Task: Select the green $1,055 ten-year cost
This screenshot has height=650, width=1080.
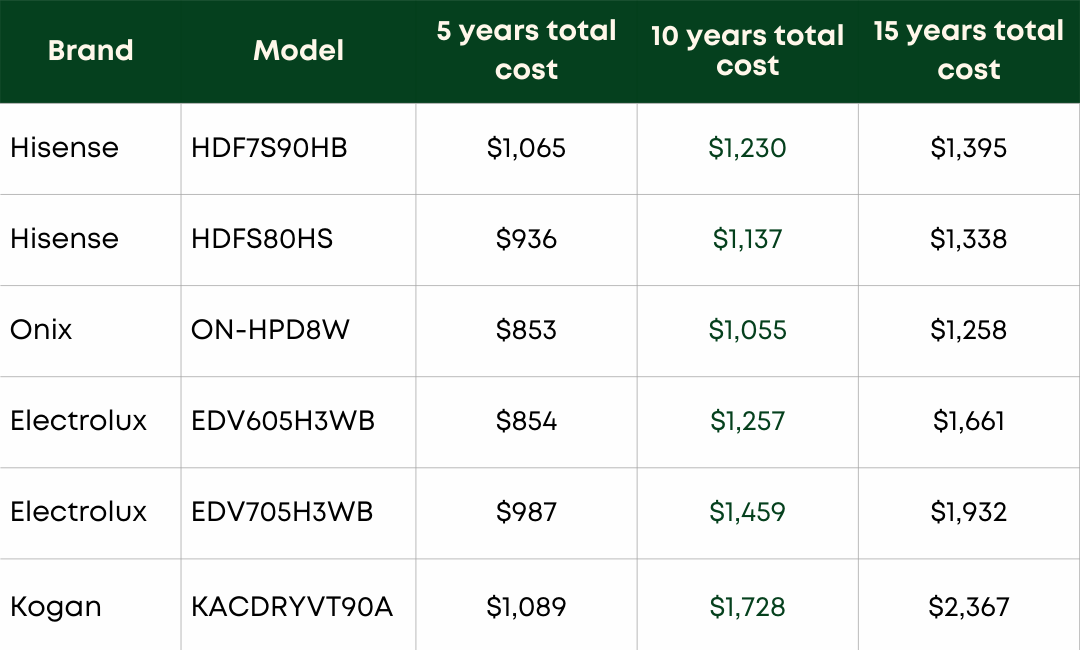Action: [x=747, y=330]
